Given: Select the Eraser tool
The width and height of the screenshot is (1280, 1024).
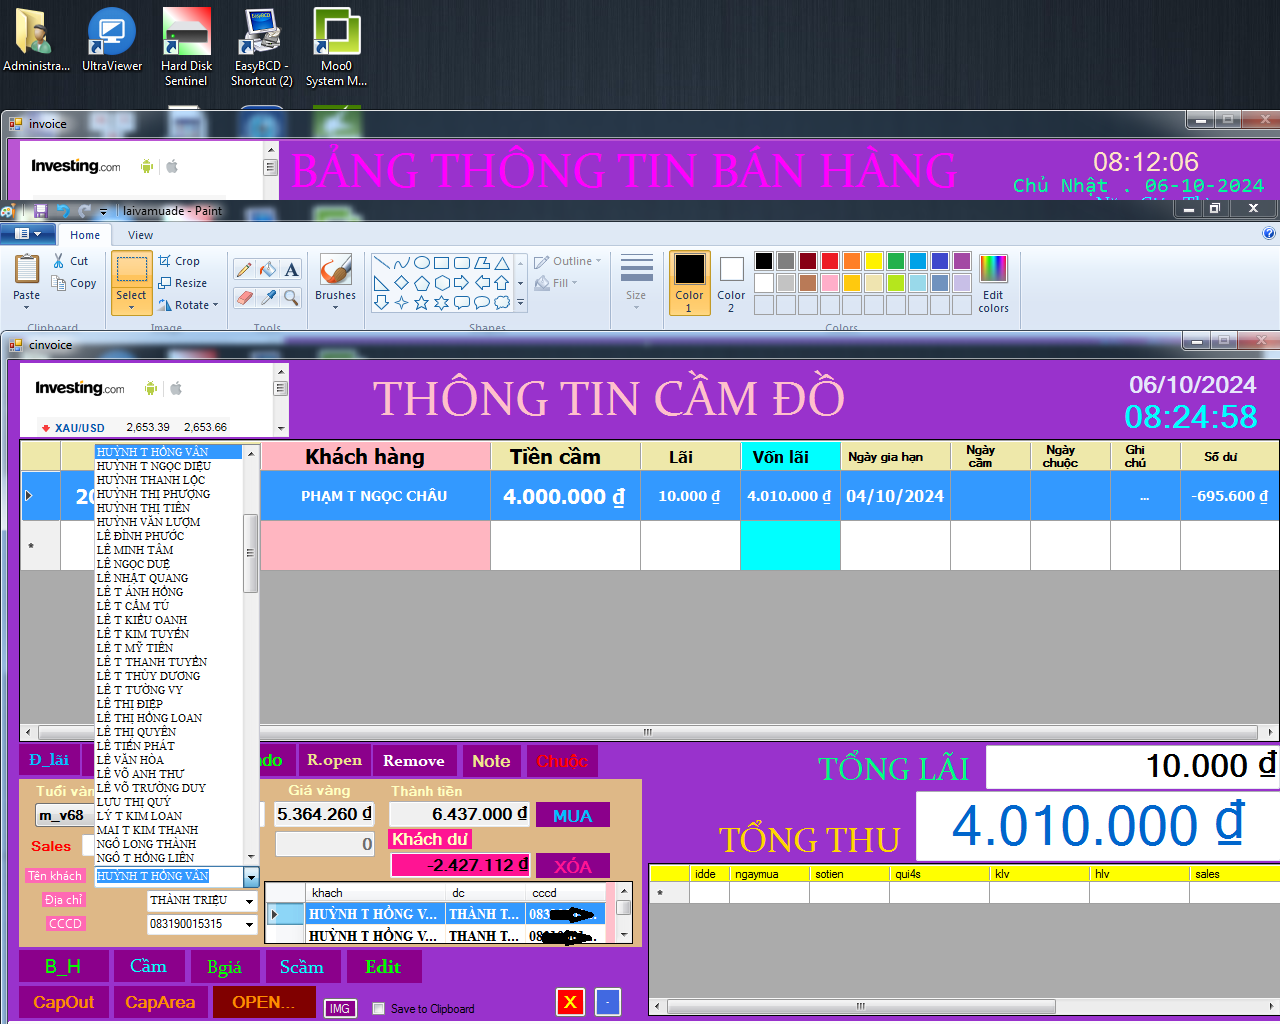Looking at the screenshot, I should click(x=244, y=298).
